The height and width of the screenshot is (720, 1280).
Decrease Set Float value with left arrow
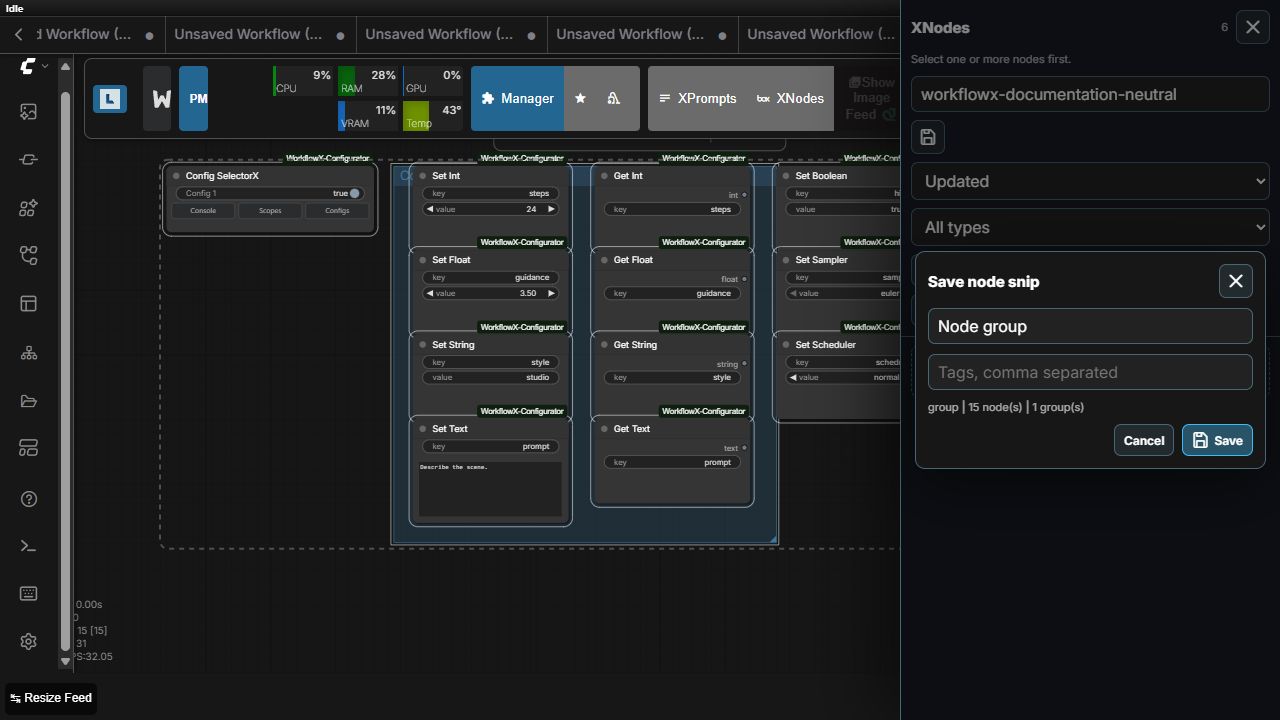[x=430, y=293]
